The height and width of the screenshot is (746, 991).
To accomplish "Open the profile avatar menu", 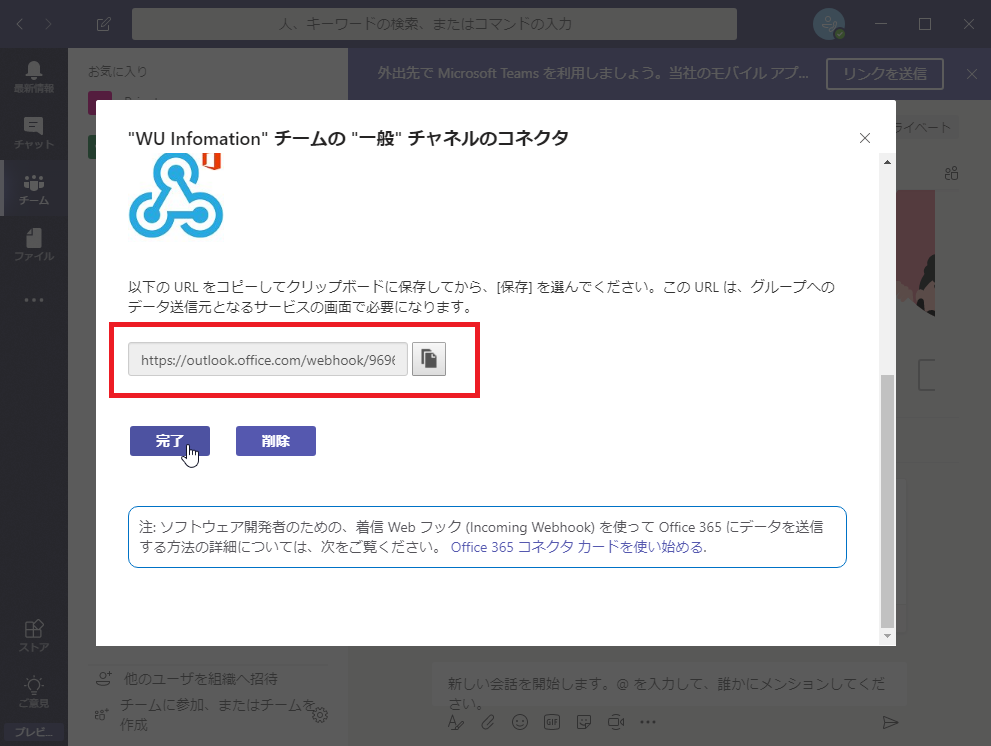I will pyautogui.click(x=829, y=24).
